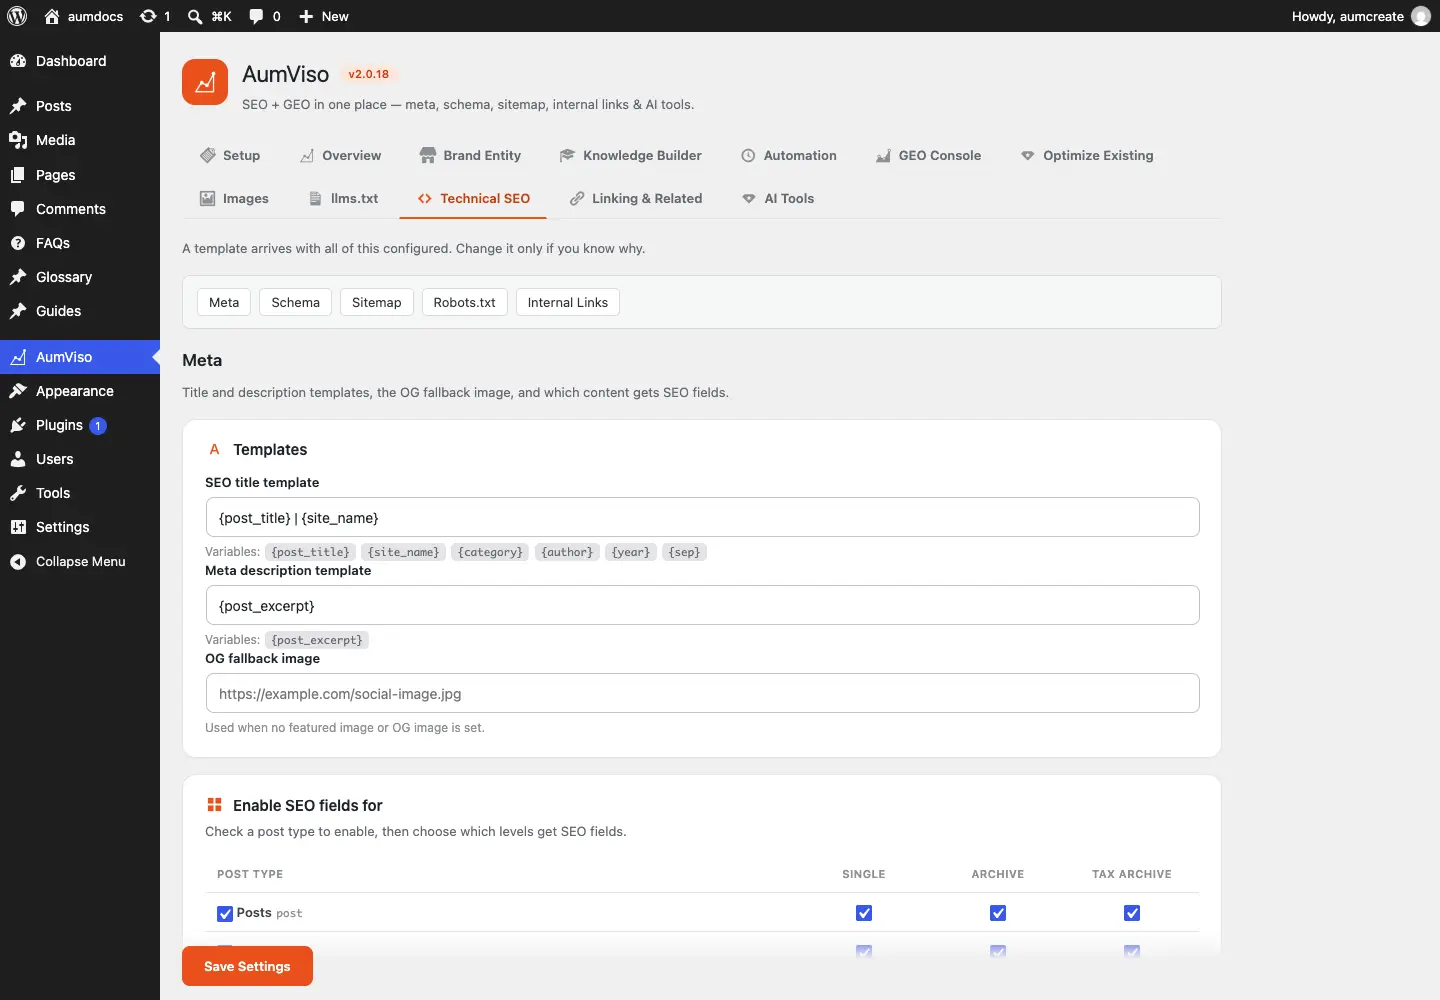1440x1000 pixels.
Task: Open the Optimize Existing tab
Action: click(x=1087, y=155)
